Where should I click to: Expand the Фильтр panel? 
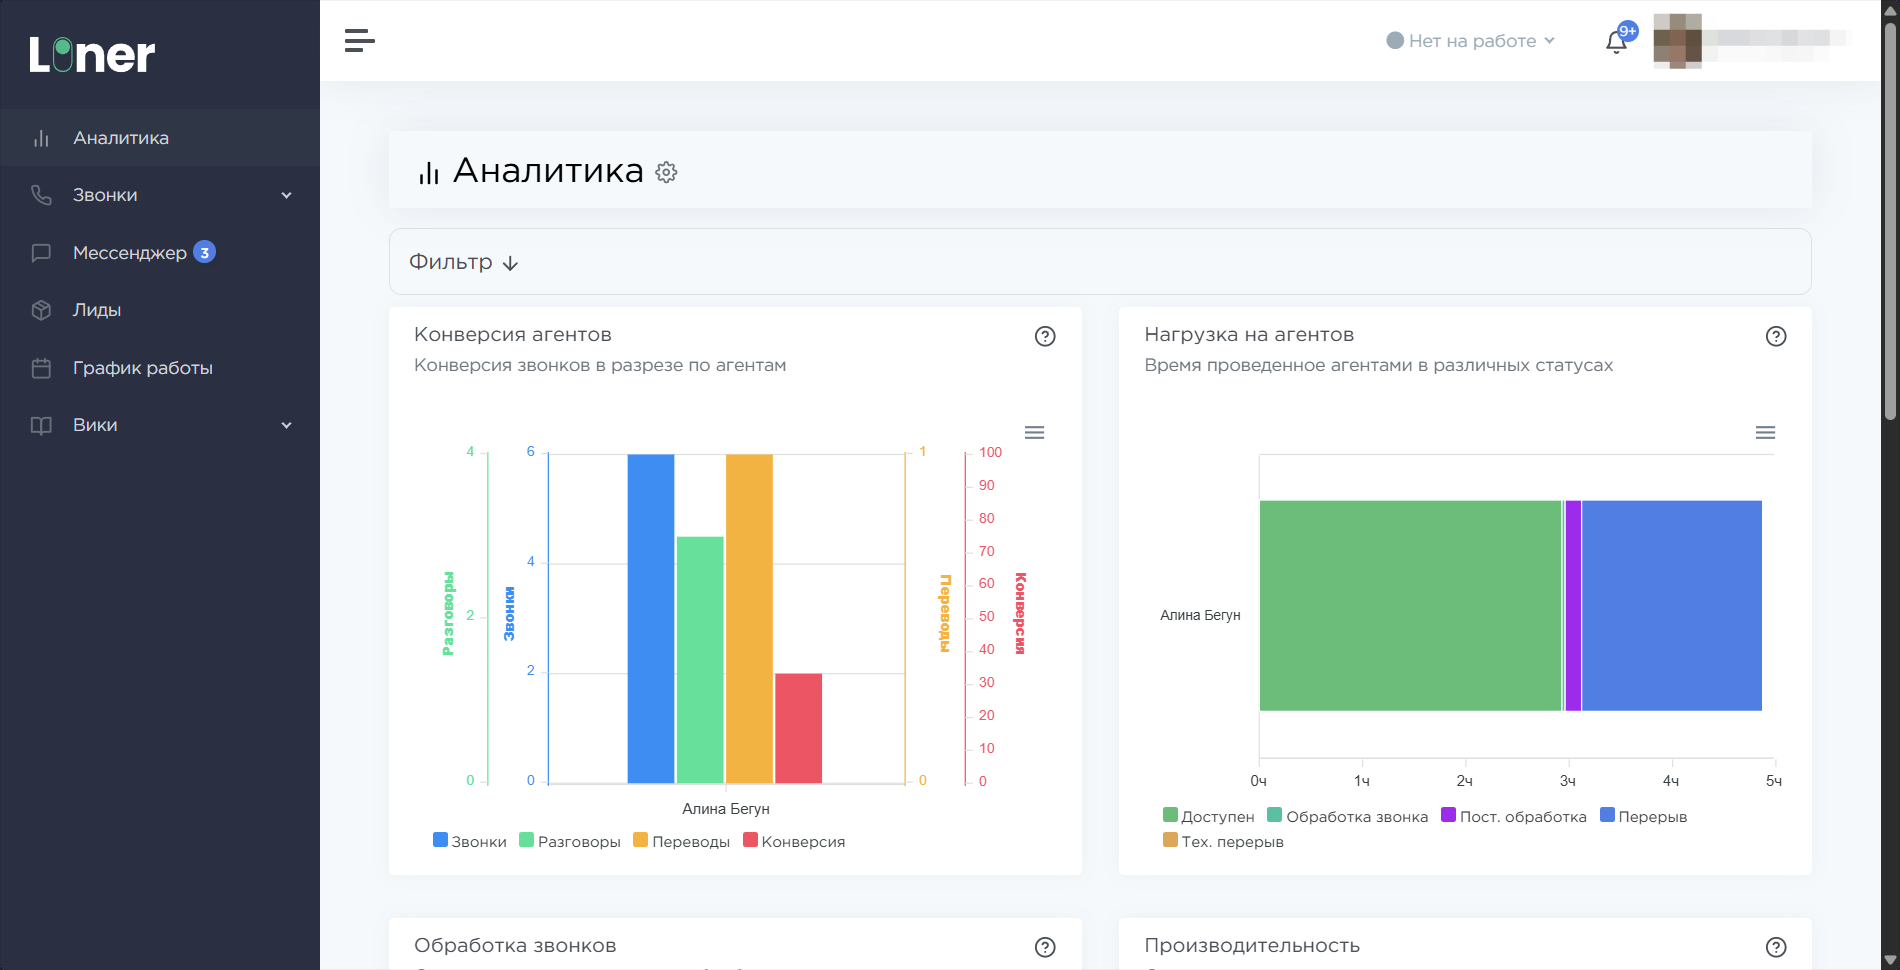pos(463,262)
